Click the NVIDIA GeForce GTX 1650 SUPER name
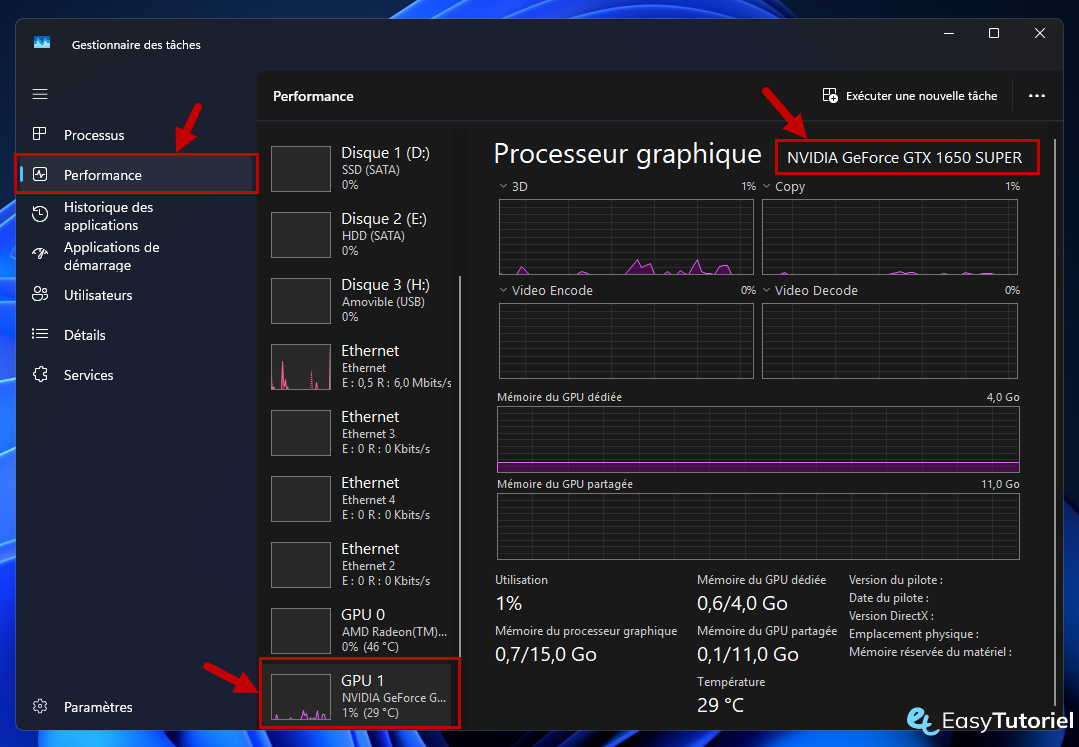 click(x=904, y=158)
